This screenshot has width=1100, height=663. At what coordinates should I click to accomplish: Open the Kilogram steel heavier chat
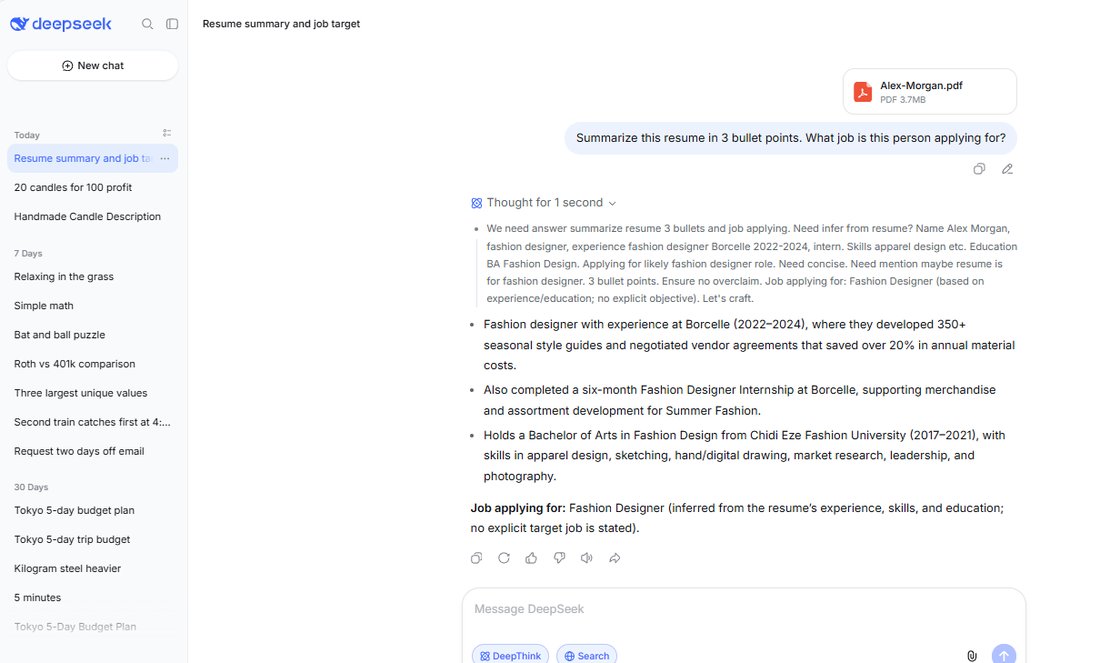click(x=93, y=568)
